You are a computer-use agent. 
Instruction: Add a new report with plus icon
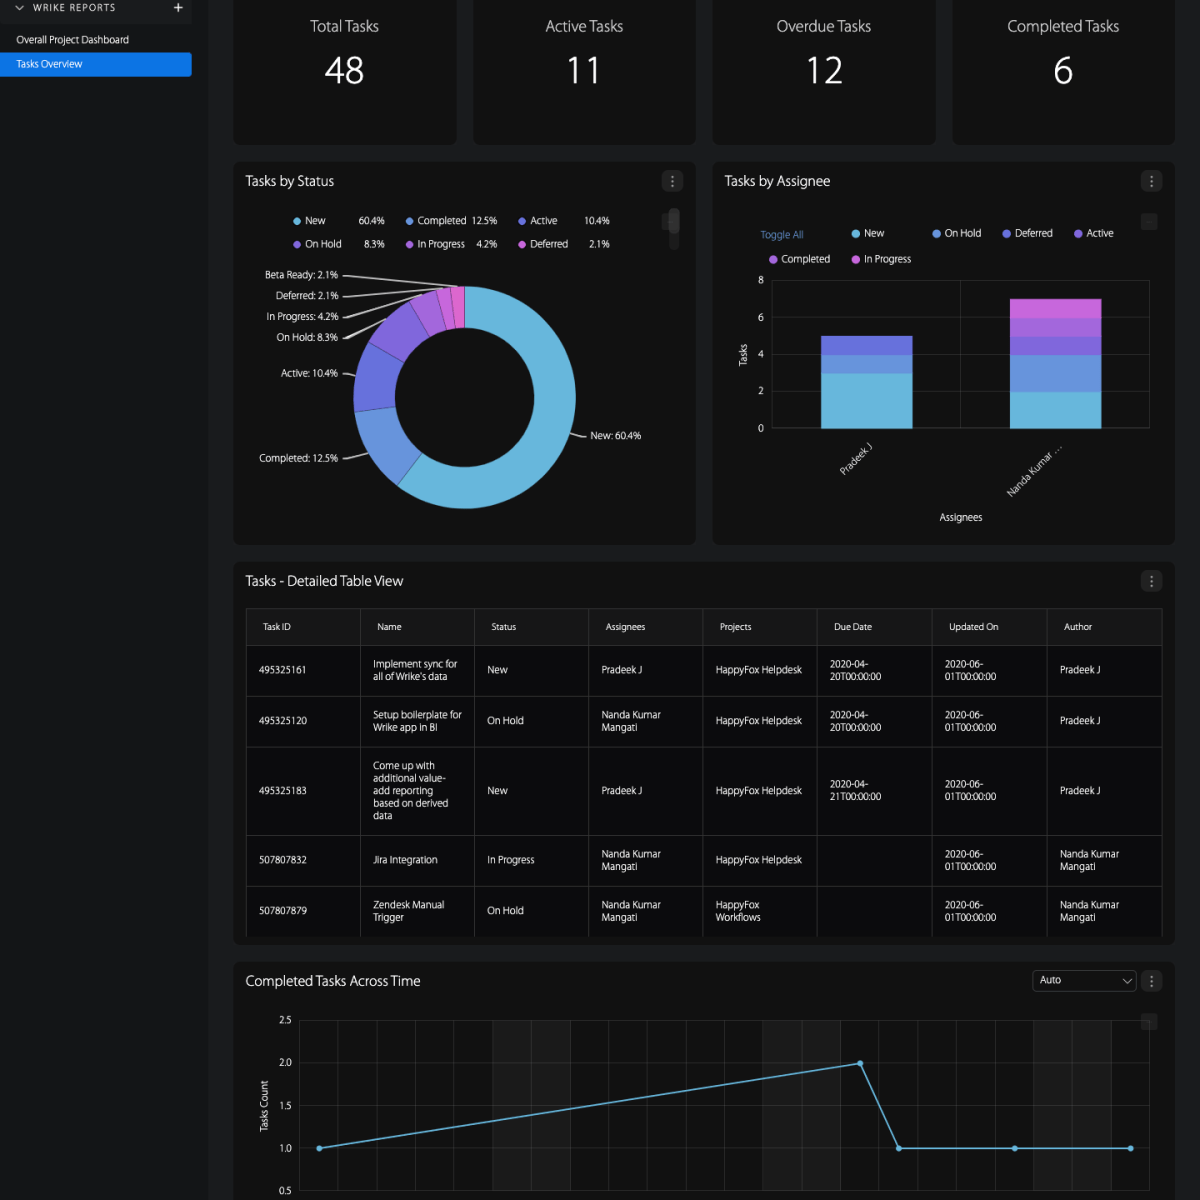(x=178, y=8)
